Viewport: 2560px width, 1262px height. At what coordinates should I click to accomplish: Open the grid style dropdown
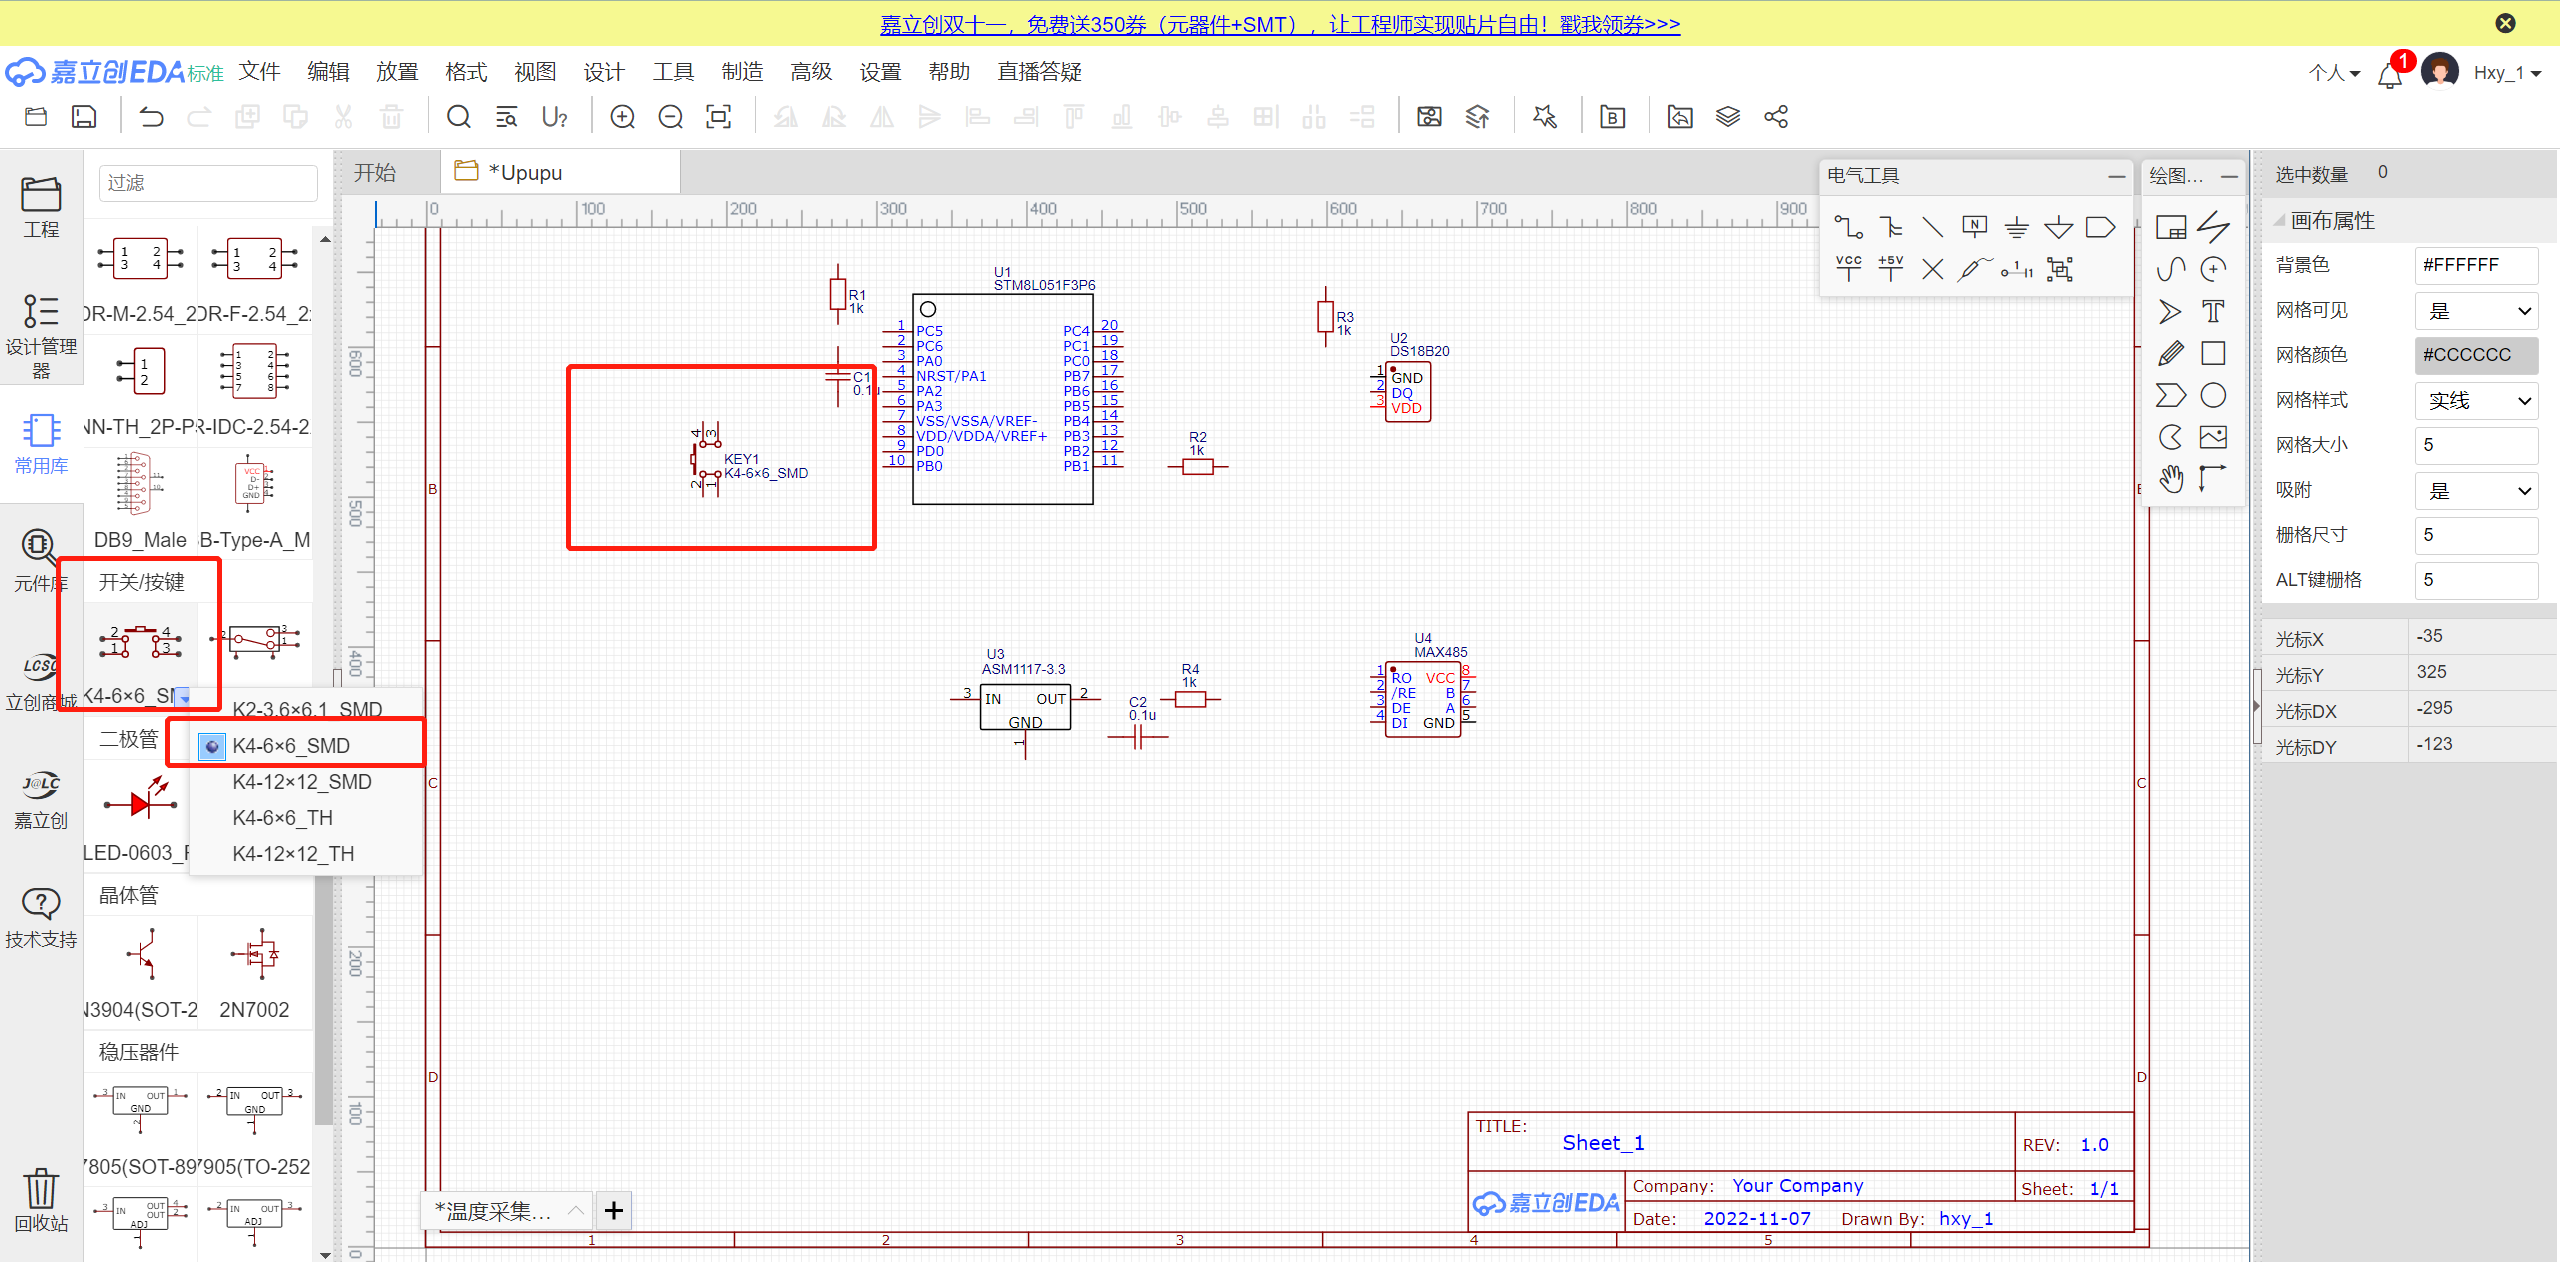click(2476, 401)
